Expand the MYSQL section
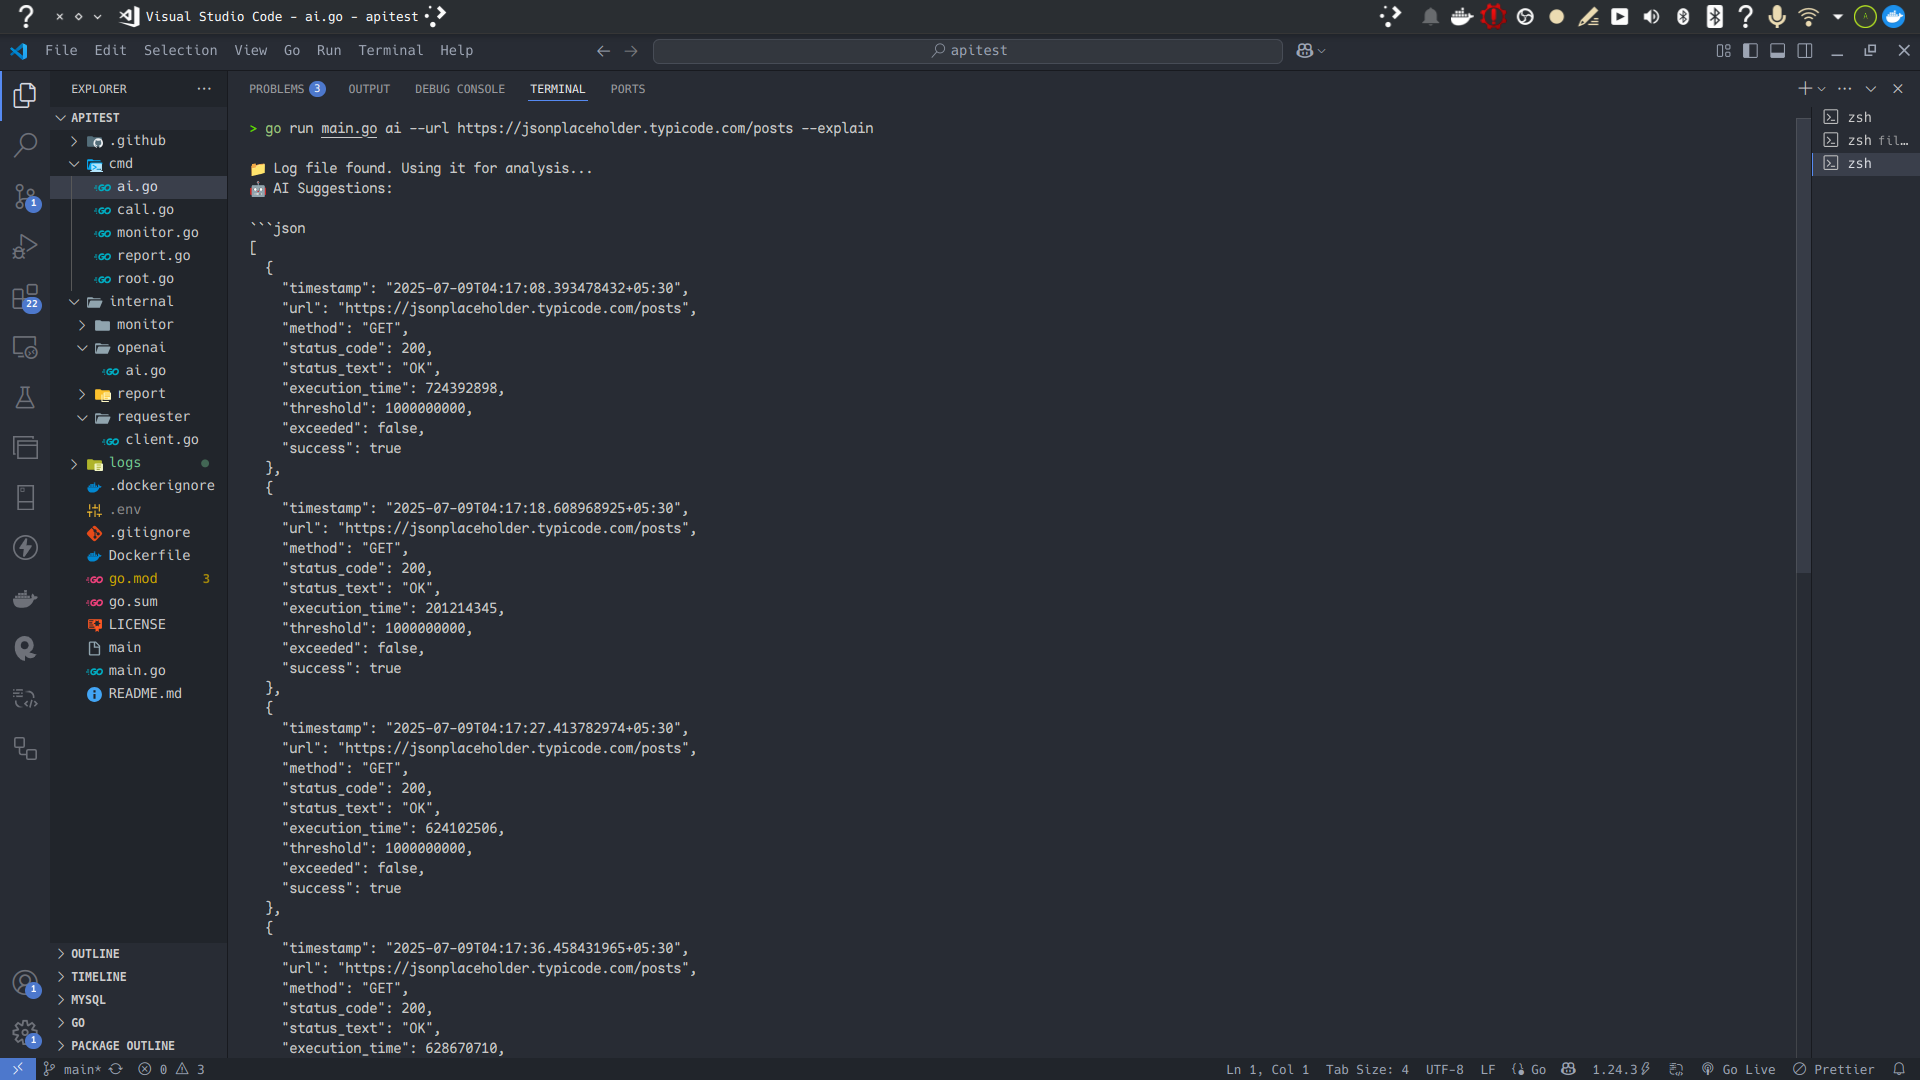Image resolution: width=1920 pixels, height=1080 pixels. [140, 1000]
